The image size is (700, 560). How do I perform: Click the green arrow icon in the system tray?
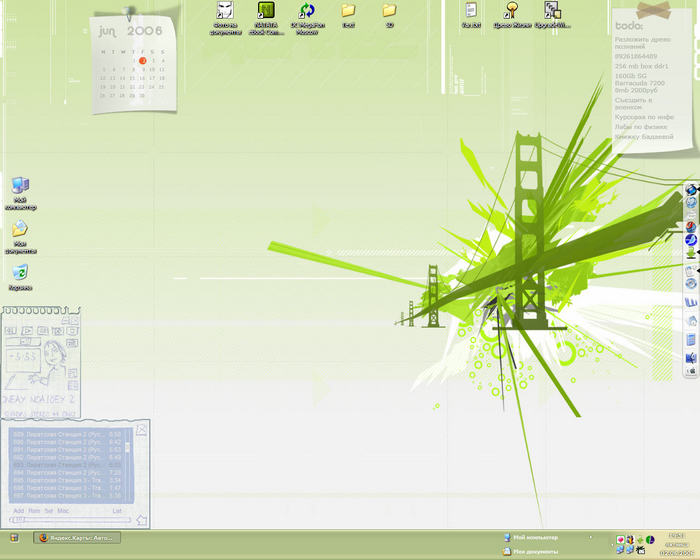tap(640, 540)
